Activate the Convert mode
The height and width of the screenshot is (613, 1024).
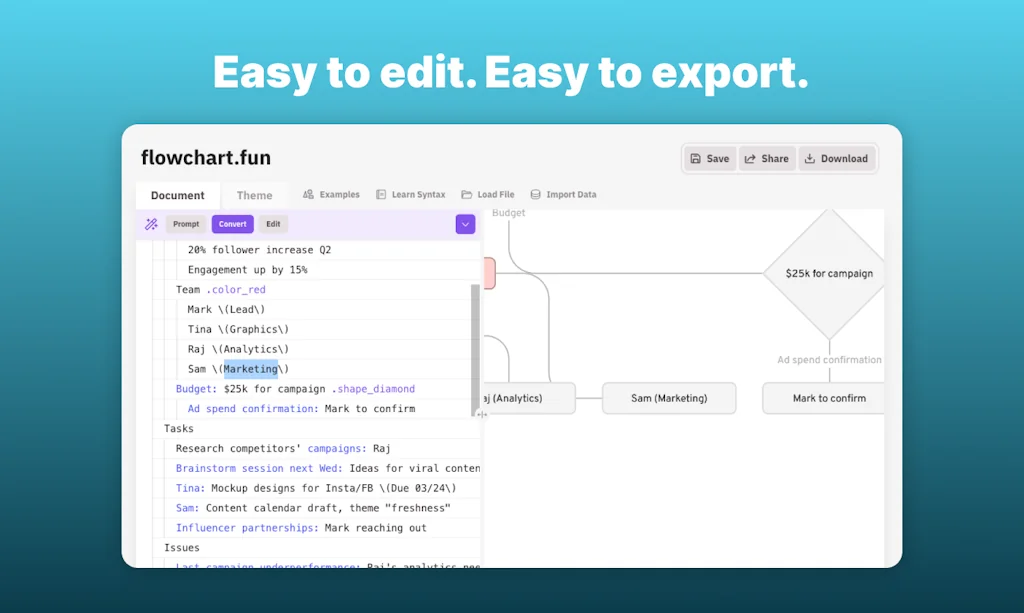coord(232,223)
